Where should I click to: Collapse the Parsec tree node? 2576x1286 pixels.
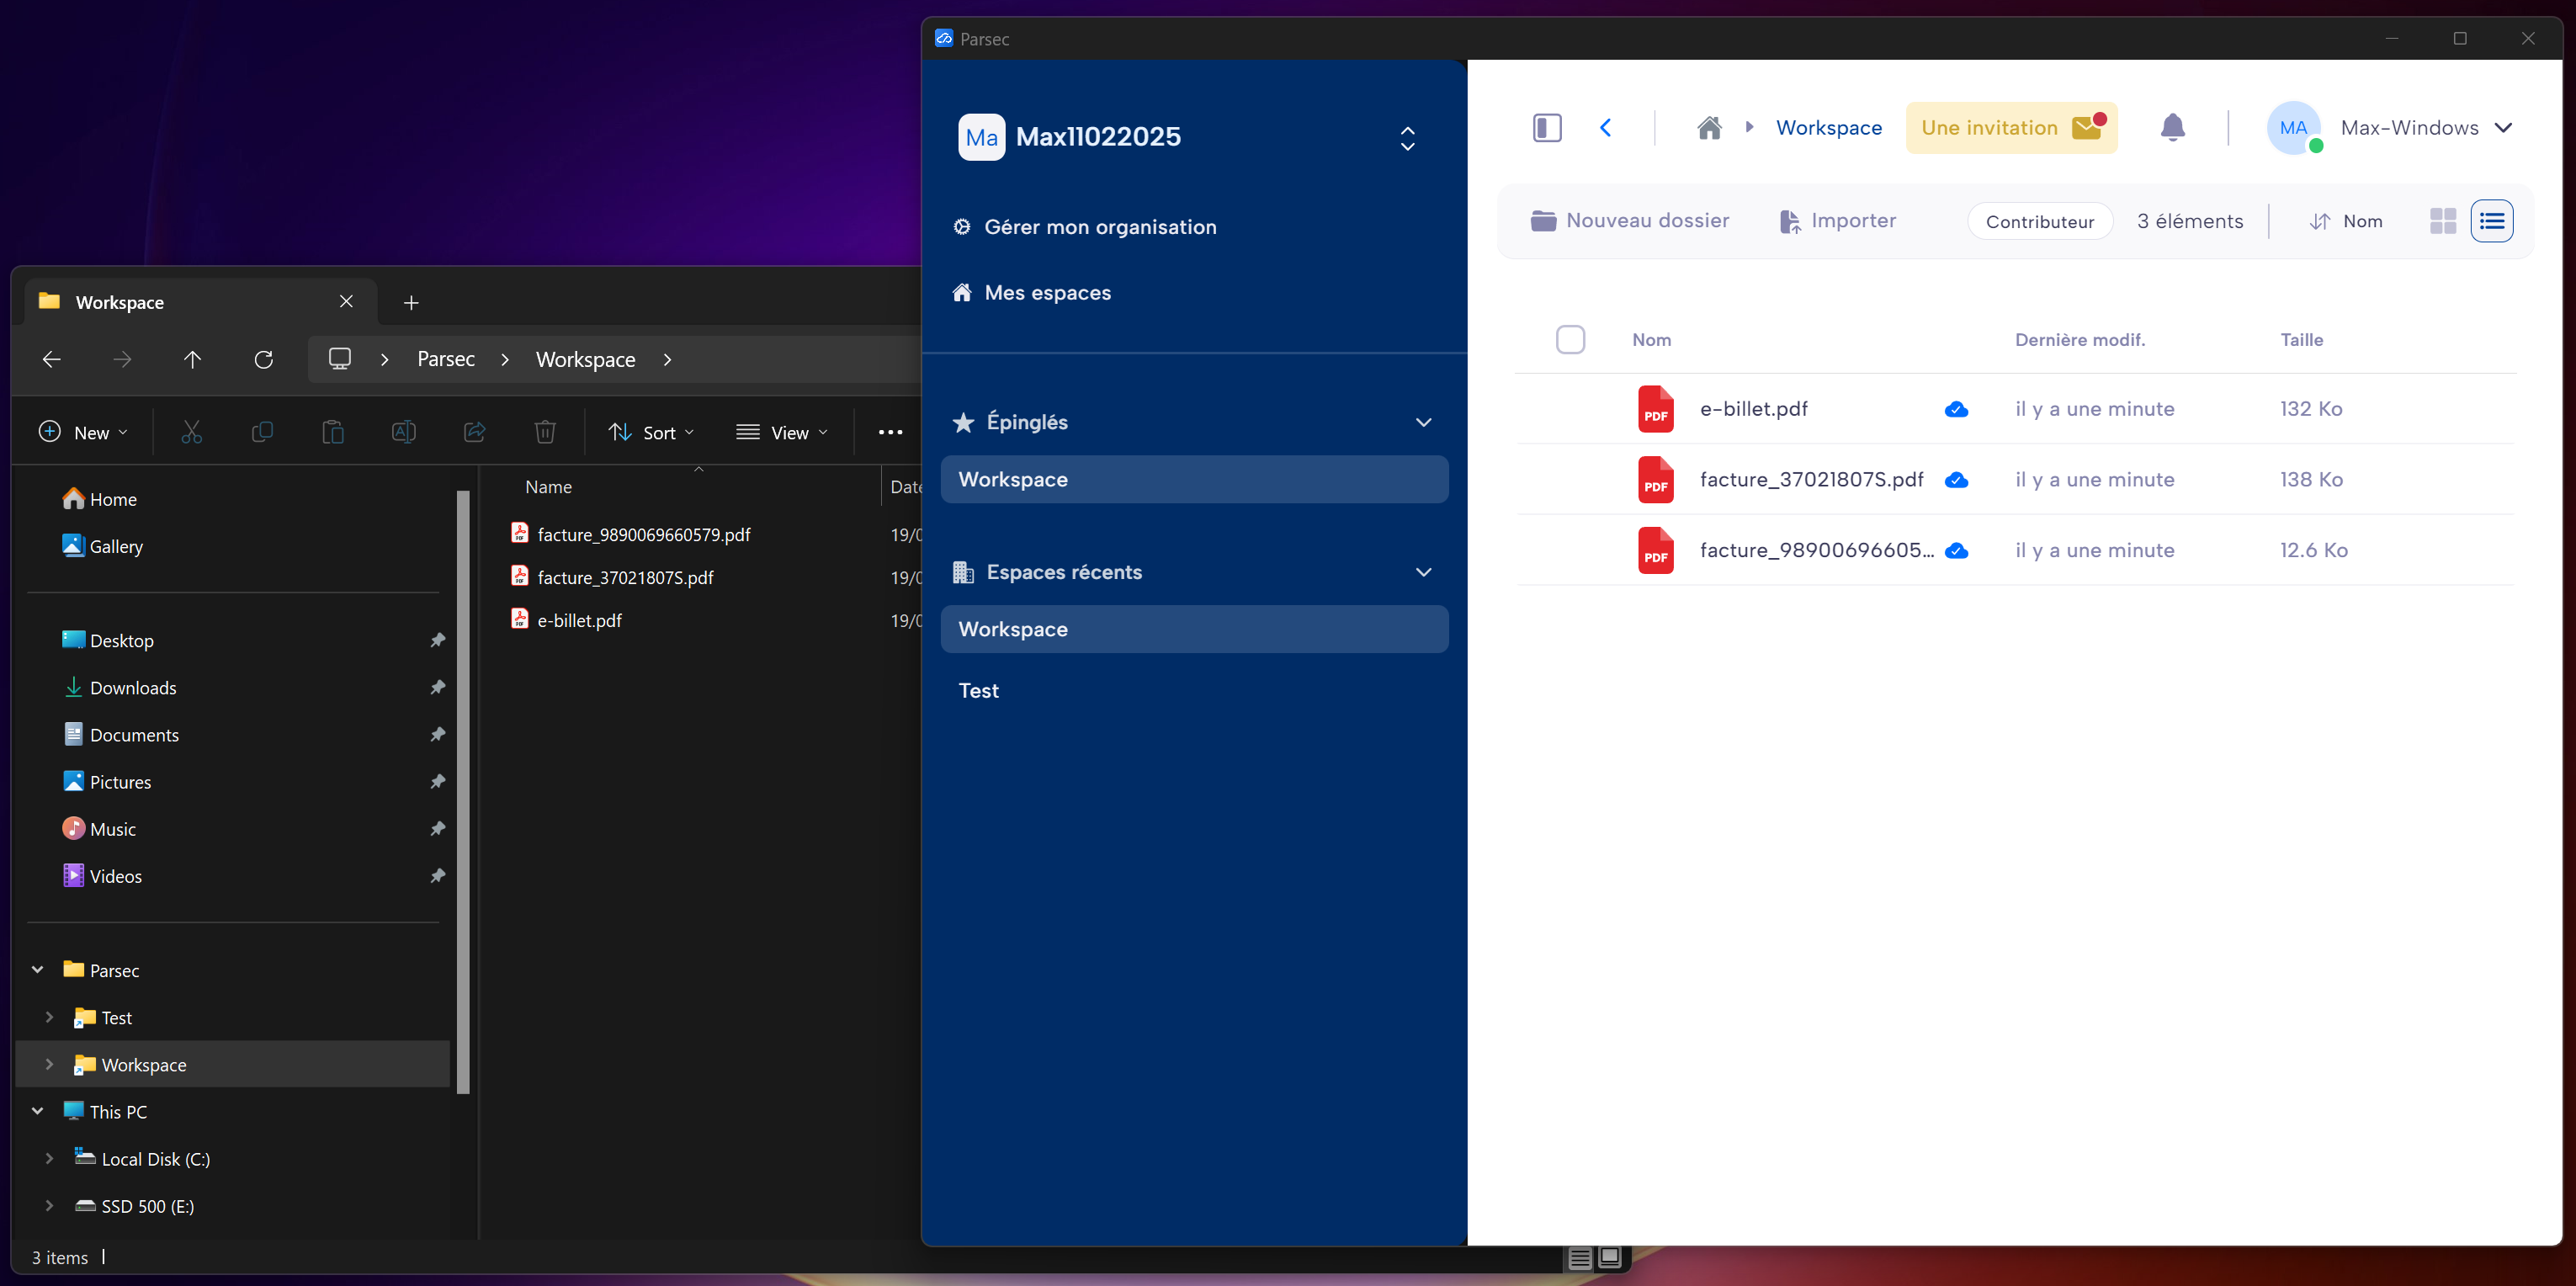click(x=37, y=970)
